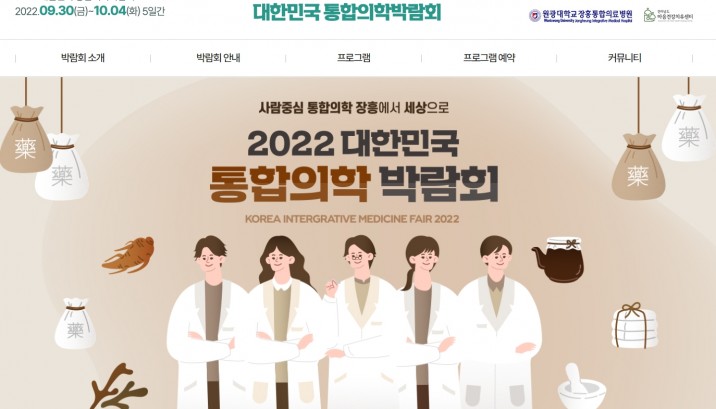Click the 통합의학 박람회 banner title
This screenshot has width=716, height=409.
(x=353, y=184)
